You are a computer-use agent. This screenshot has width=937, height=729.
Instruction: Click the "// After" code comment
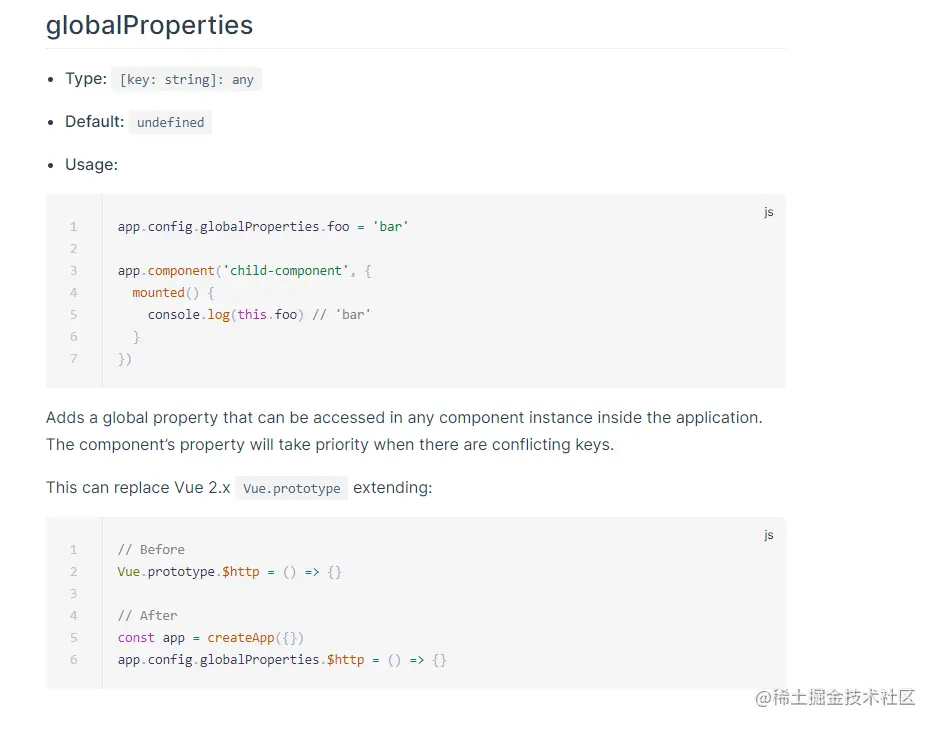click(147, 616)
